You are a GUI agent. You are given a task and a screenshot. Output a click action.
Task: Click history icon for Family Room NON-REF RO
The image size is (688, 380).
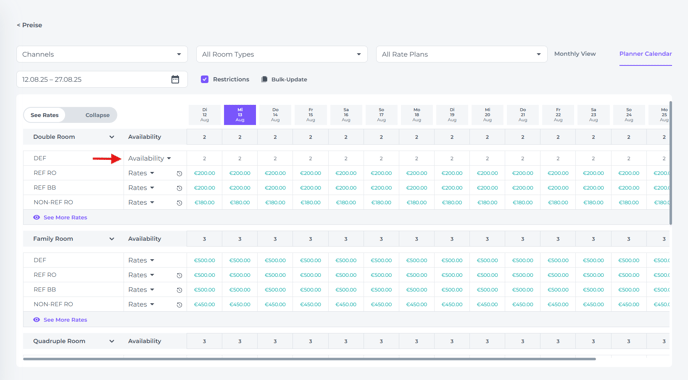[x=179, y=305]
